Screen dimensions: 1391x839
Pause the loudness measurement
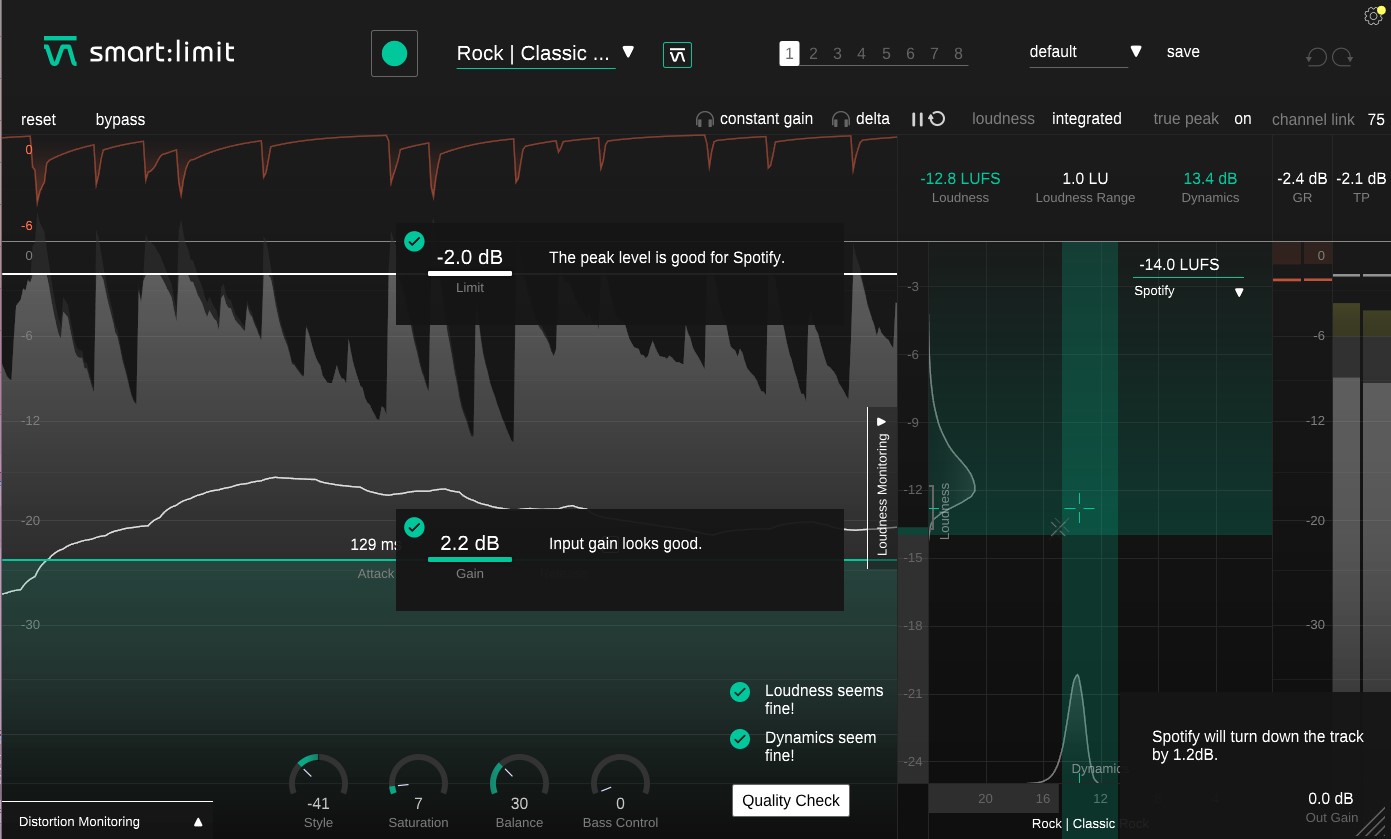(x=917, y=119)
